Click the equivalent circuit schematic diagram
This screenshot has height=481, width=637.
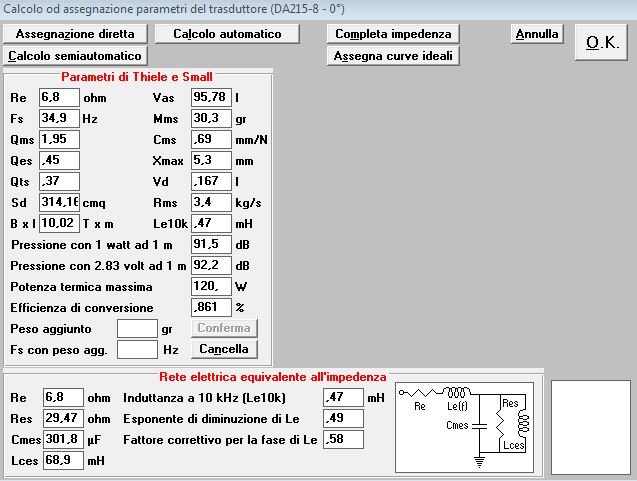click(x=464, y=427)
